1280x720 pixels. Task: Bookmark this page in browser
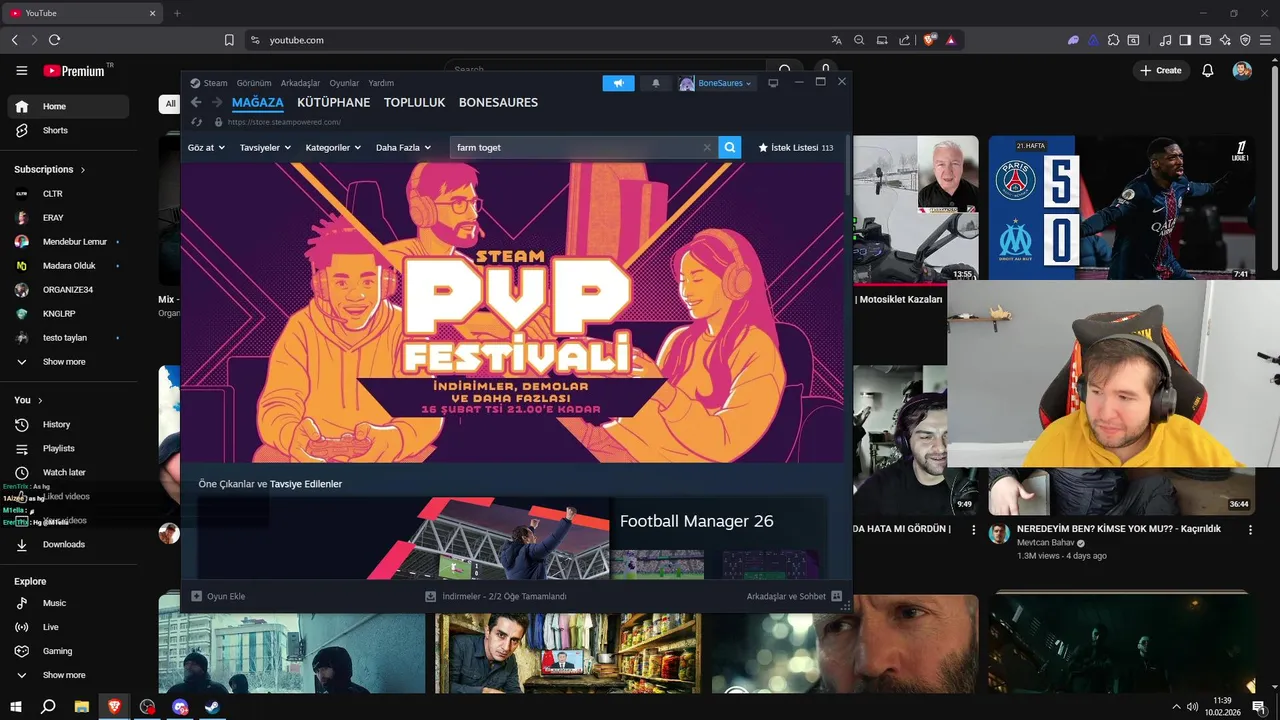[x=229, y=40]
